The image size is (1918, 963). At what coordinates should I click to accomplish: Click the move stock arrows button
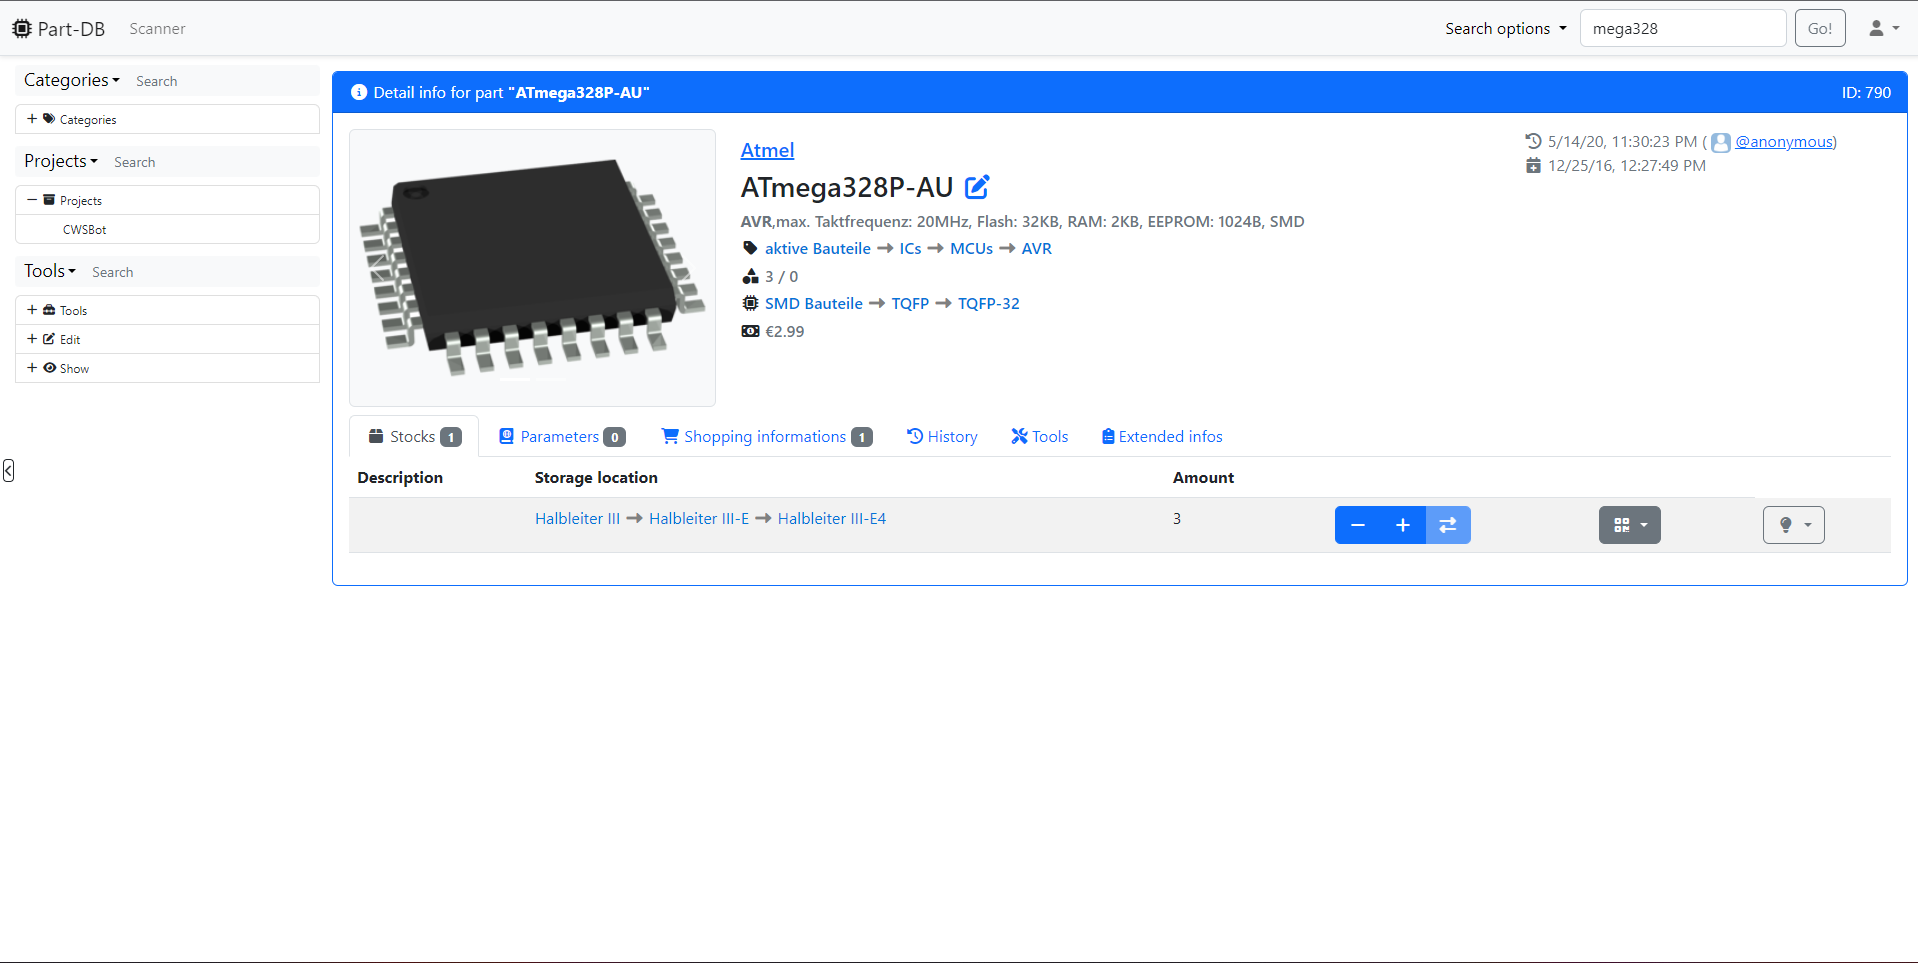1447,525
